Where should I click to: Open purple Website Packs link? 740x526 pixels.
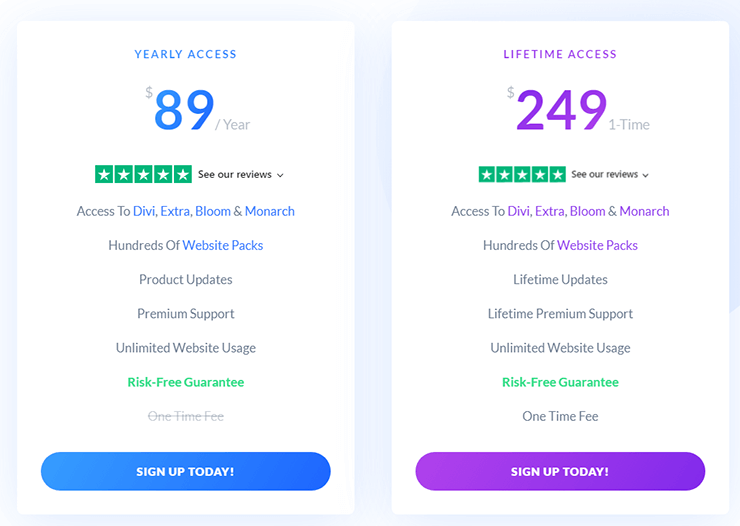click(598, 245)
